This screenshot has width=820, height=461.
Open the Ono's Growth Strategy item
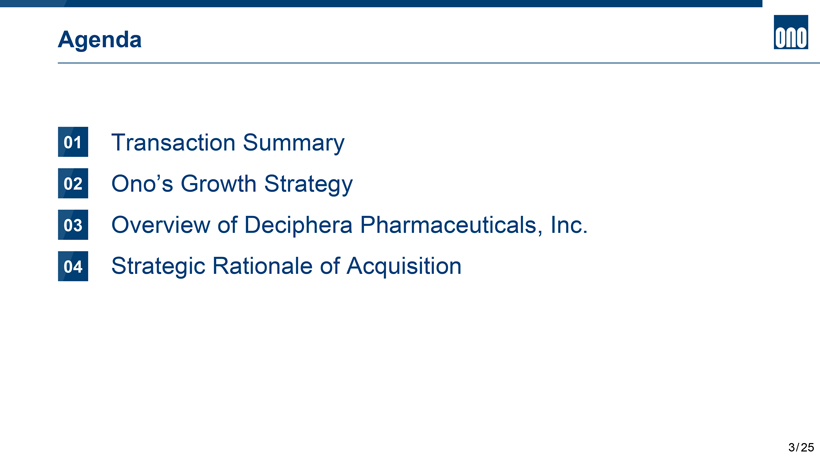[232, 185]
